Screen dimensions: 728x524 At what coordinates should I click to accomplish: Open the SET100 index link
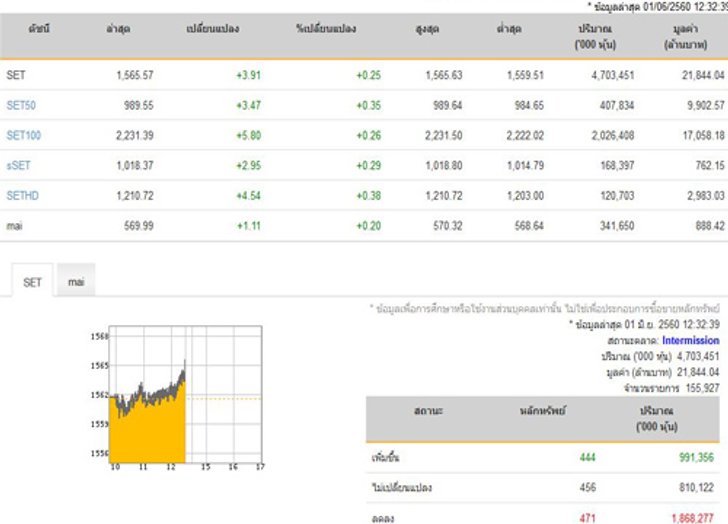[24, 136]
